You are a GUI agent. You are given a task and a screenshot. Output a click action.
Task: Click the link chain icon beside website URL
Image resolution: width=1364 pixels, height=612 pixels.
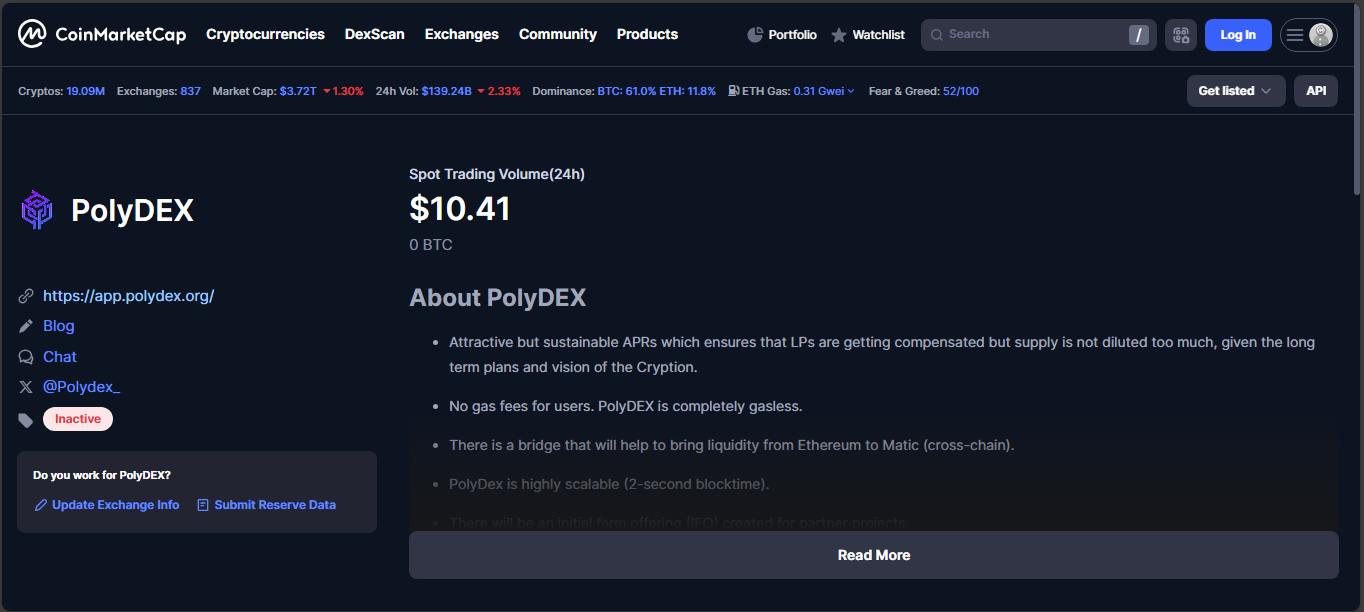point(26,296)
